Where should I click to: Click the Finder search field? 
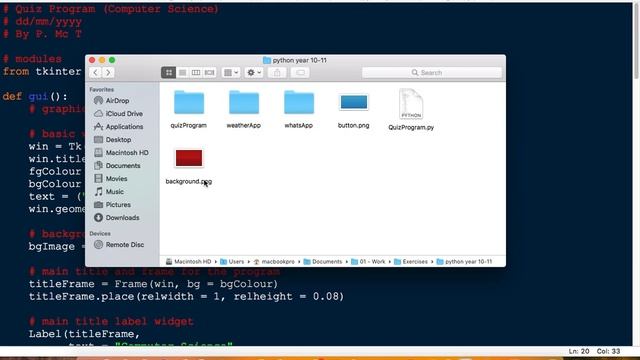coord(432,73)
